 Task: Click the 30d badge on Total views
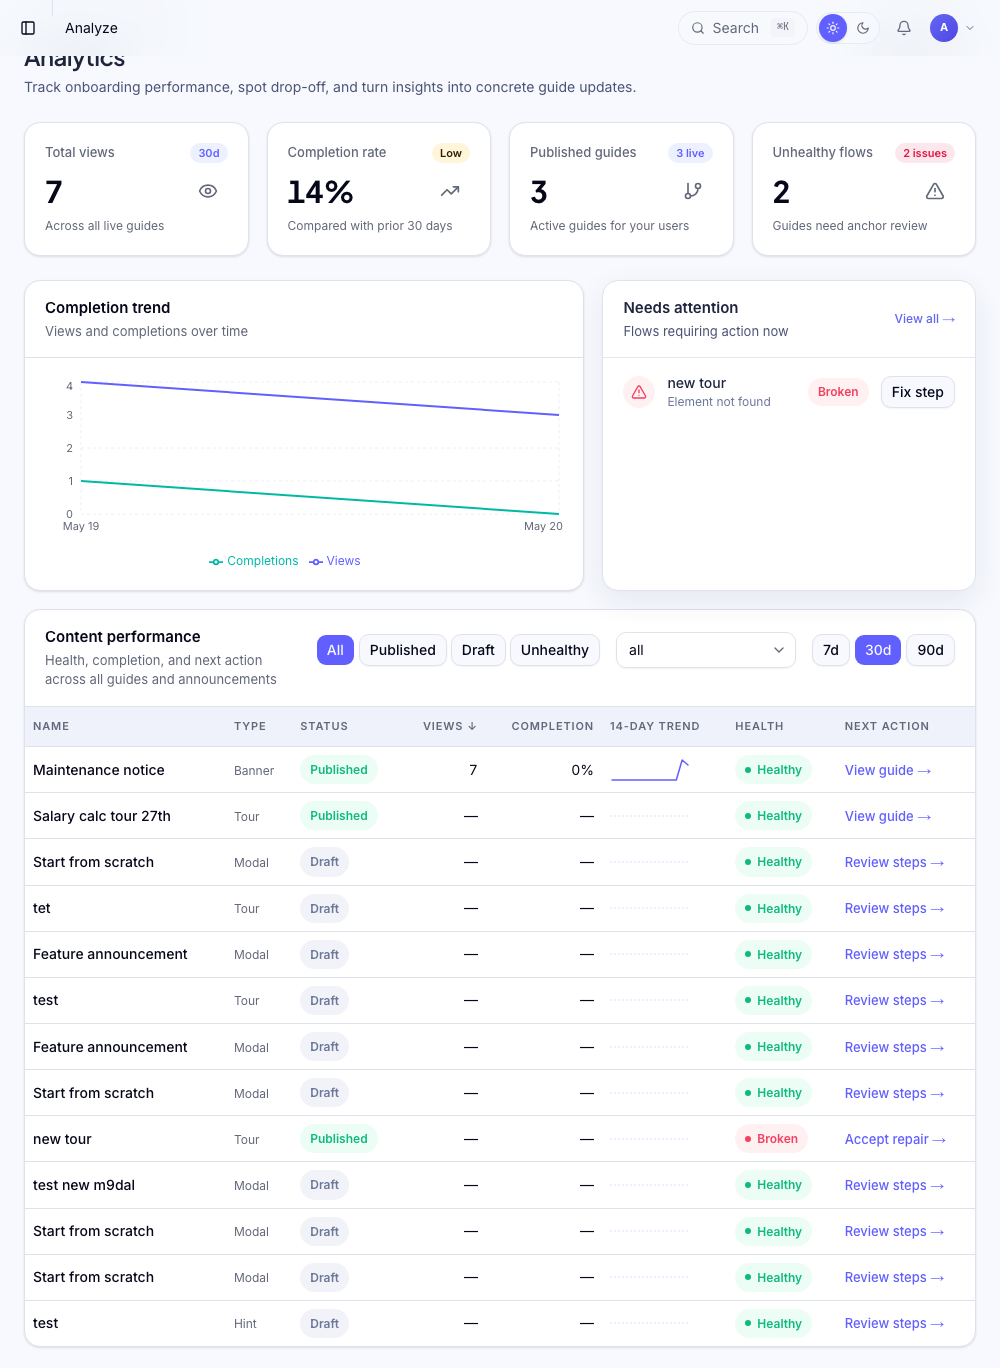pyautogui.click(x=209, y=153)
